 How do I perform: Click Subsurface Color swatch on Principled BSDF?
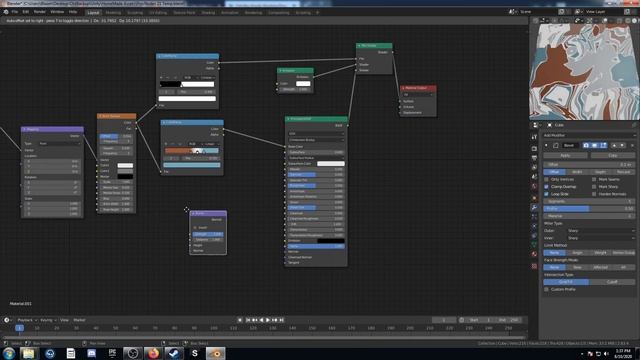point(331,163)
